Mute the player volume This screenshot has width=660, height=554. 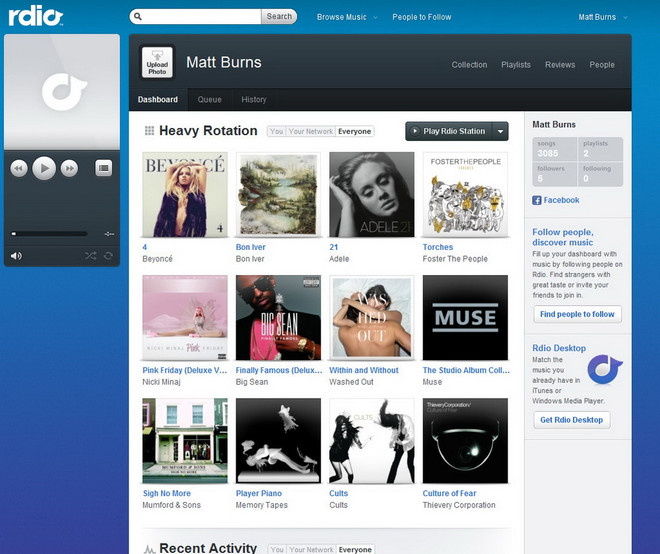tap(16, 256)
